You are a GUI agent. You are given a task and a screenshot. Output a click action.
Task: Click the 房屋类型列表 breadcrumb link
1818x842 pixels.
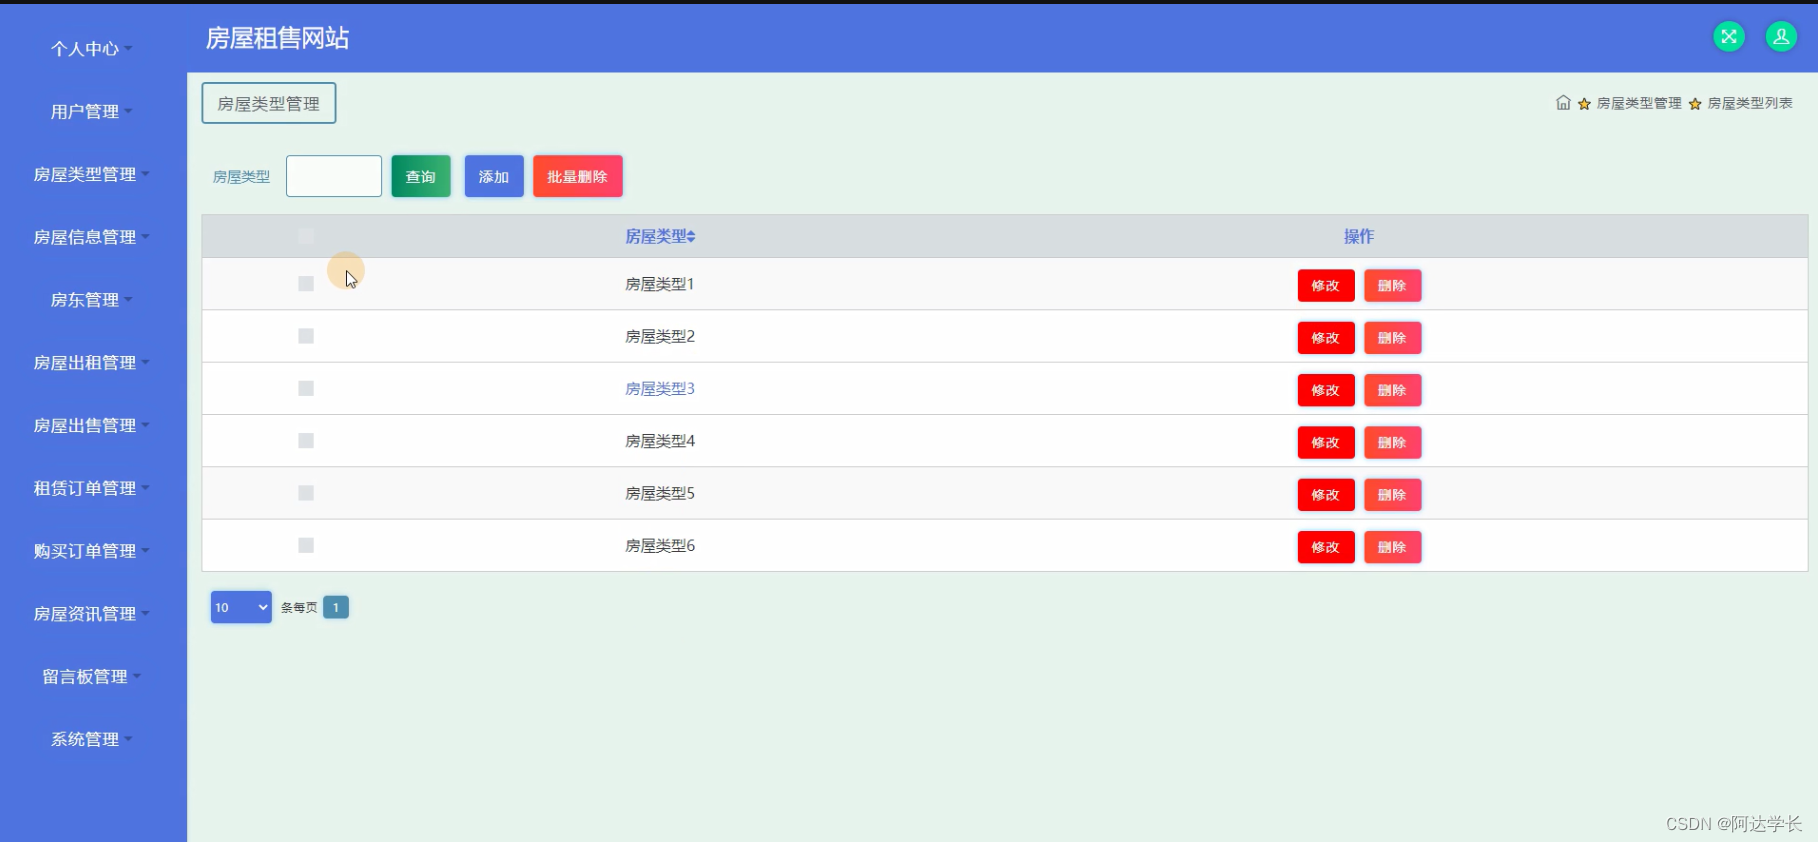[x=1750, y=103]
